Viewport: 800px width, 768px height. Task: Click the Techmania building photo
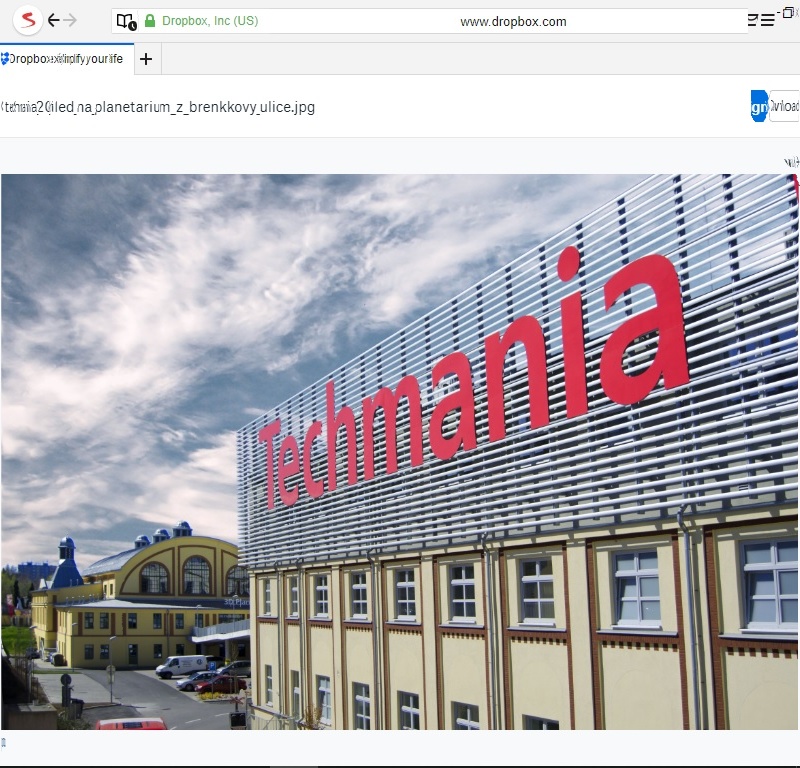(x=400, y=452)
